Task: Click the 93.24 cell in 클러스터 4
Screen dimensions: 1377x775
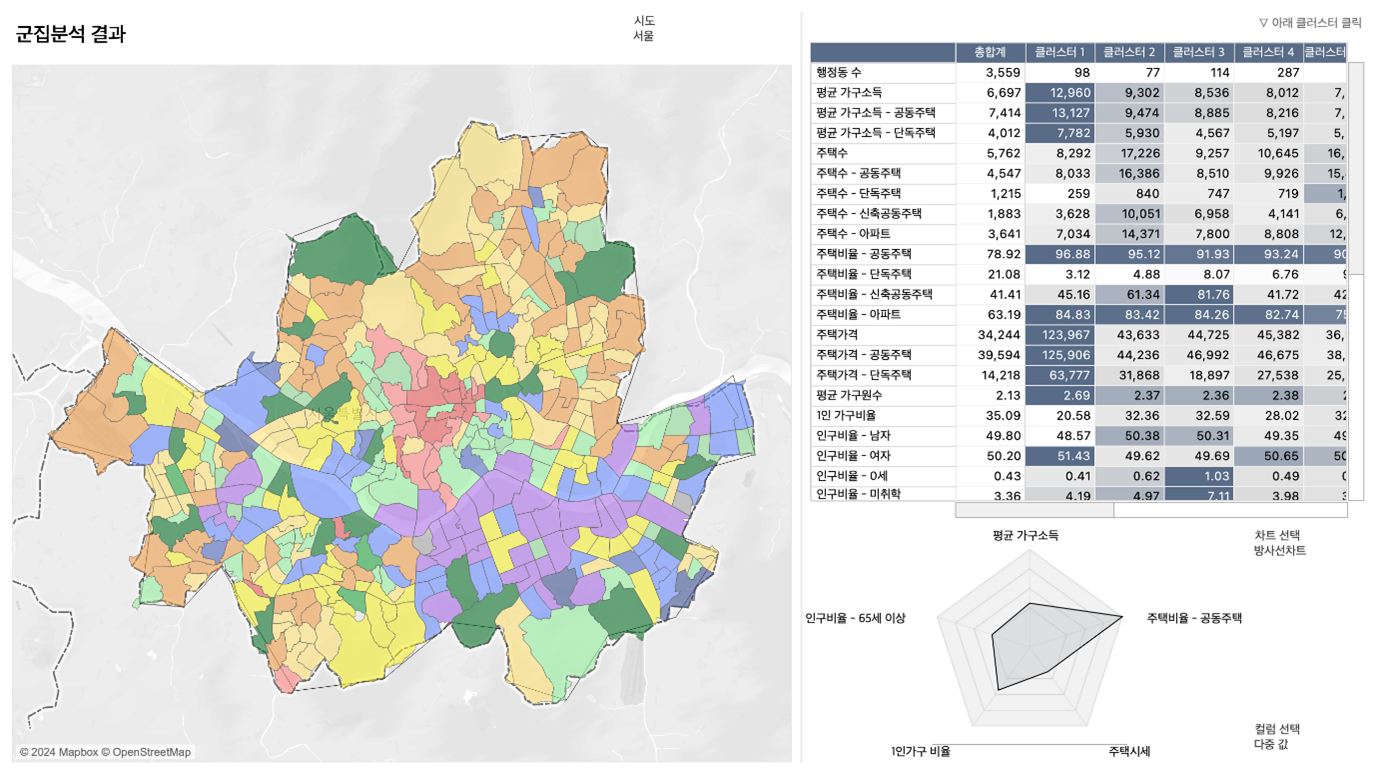Action: pyautogui.click(x=1267, y=254)
